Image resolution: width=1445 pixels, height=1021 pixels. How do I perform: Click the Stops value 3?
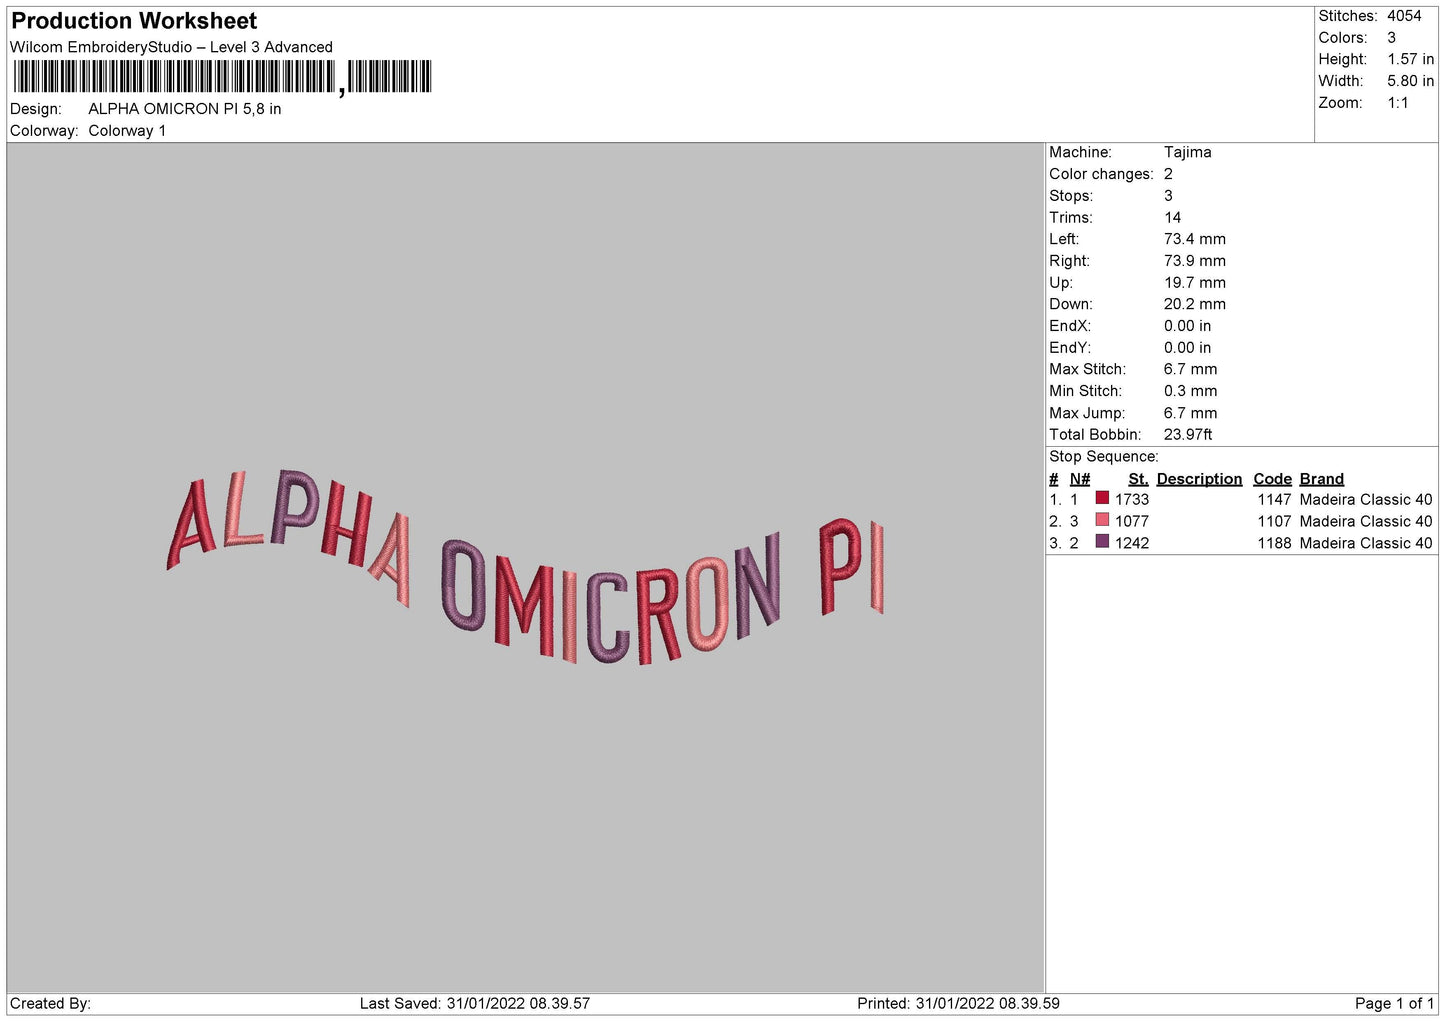[x=1168, y=196]
